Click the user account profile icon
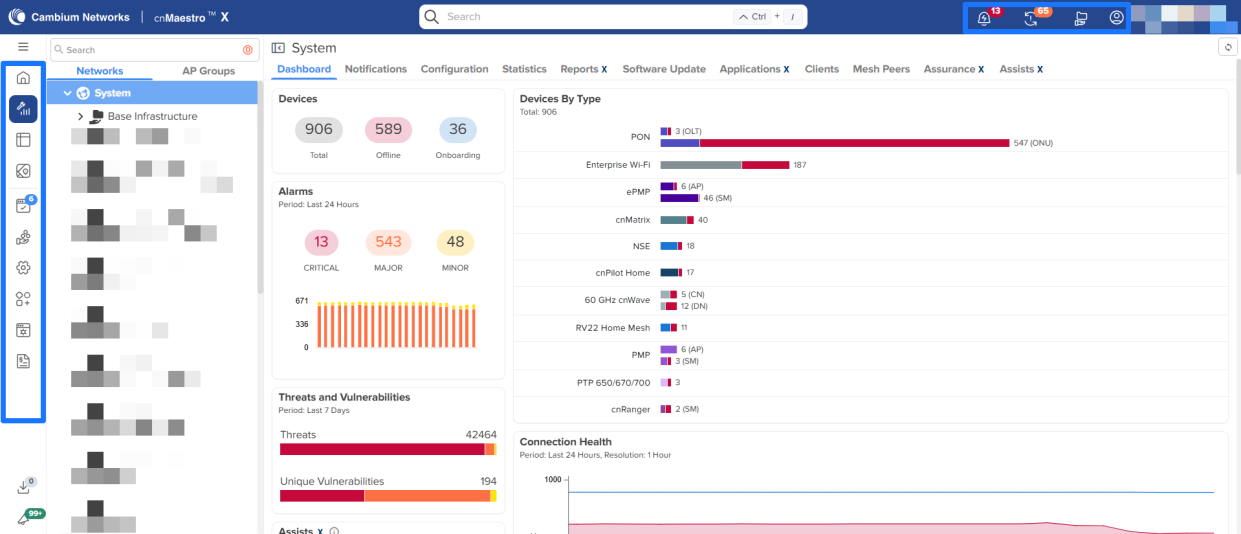The height and width of the screenshot is (534, 1241). (x=1117, y=18)
